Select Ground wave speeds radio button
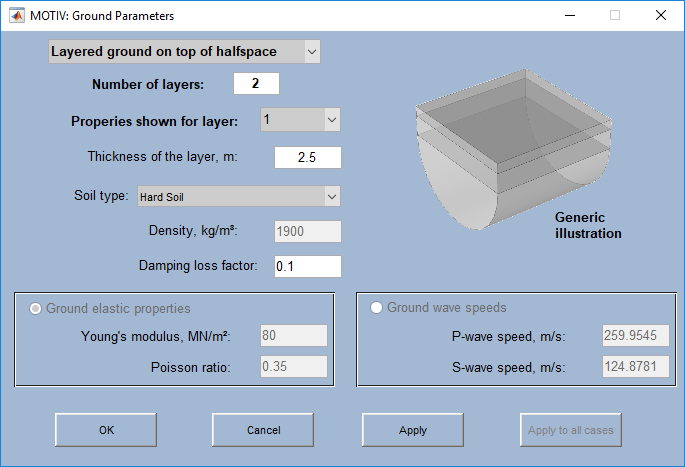Viewport: 685px width, 467px height. tap(377, 308)
